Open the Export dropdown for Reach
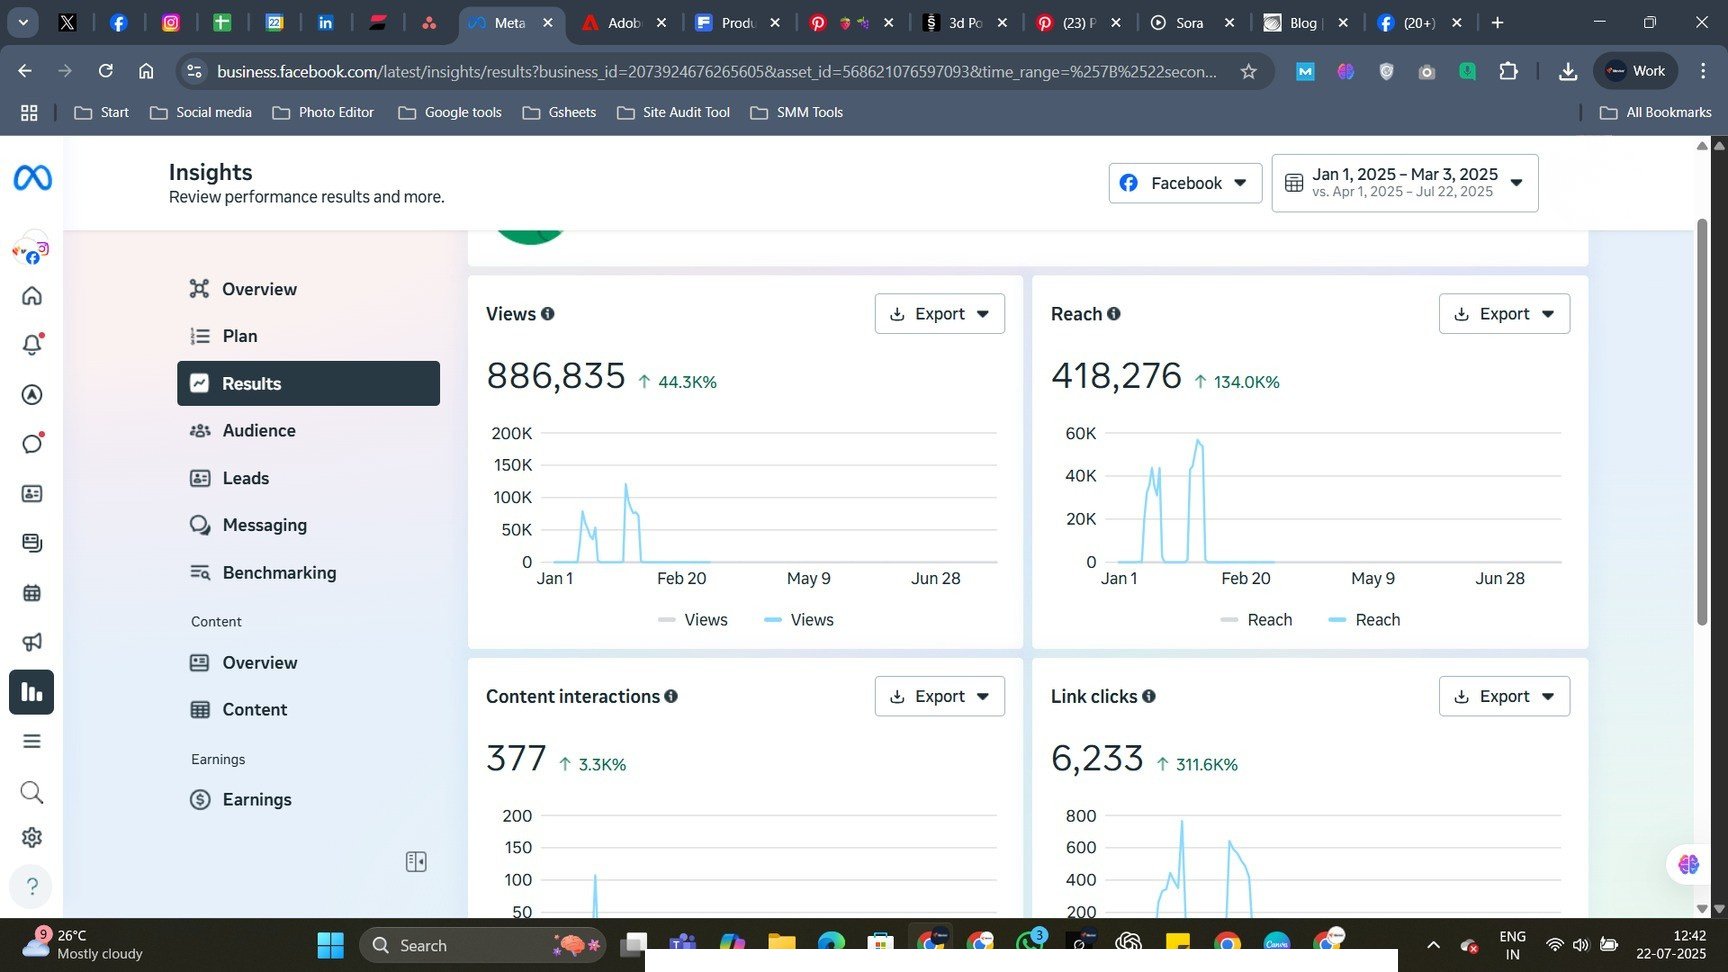This screenshot has width=1728, height=972. pos(1504,314)
